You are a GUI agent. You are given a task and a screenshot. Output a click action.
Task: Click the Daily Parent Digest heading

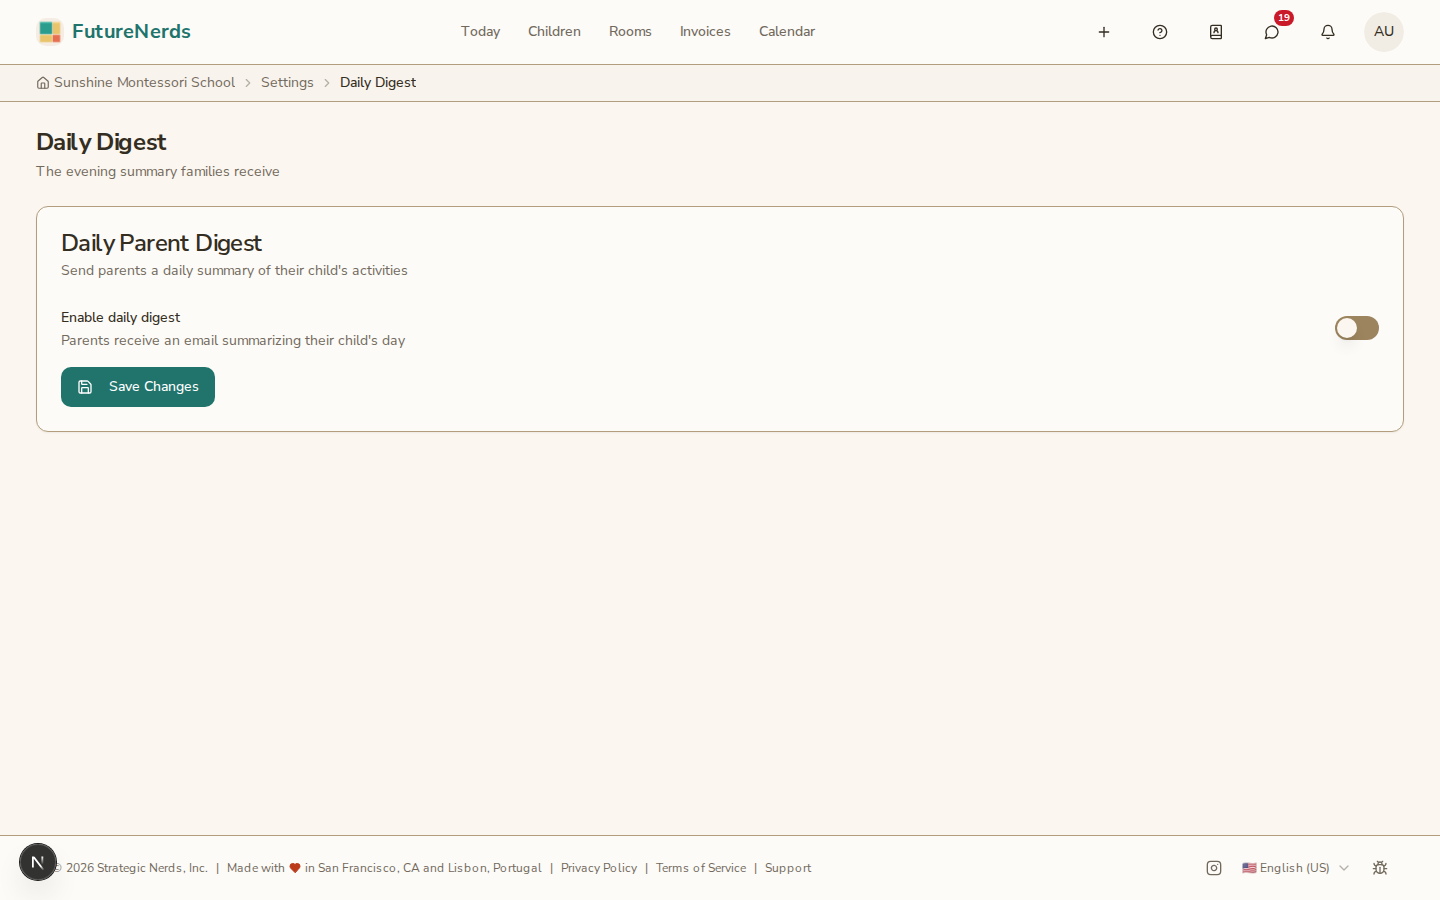coord(161,243)
